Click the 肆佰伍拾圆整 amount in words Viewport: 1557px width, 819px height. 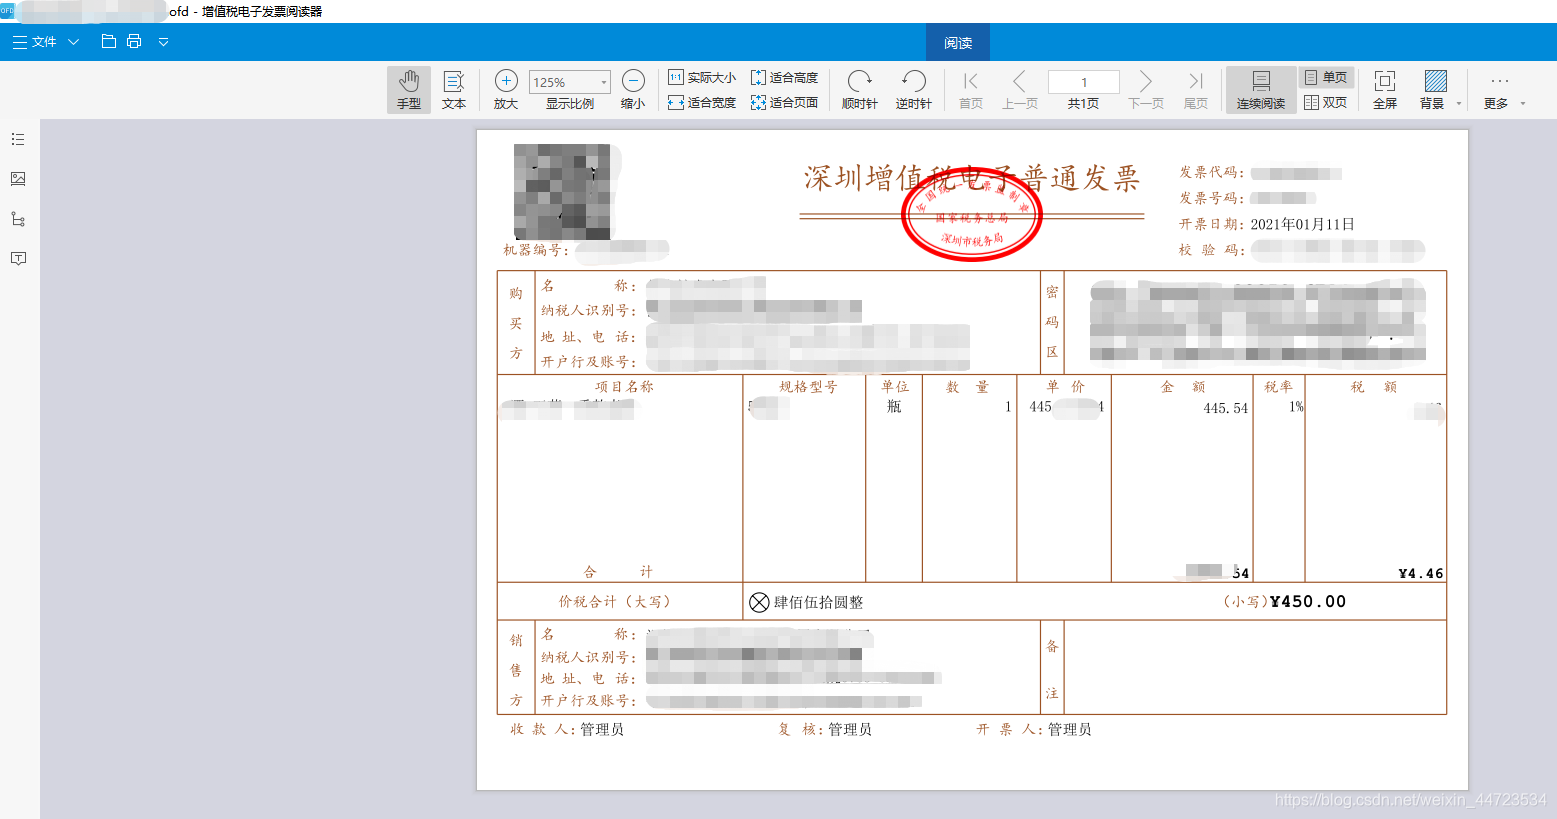[818, 602]
